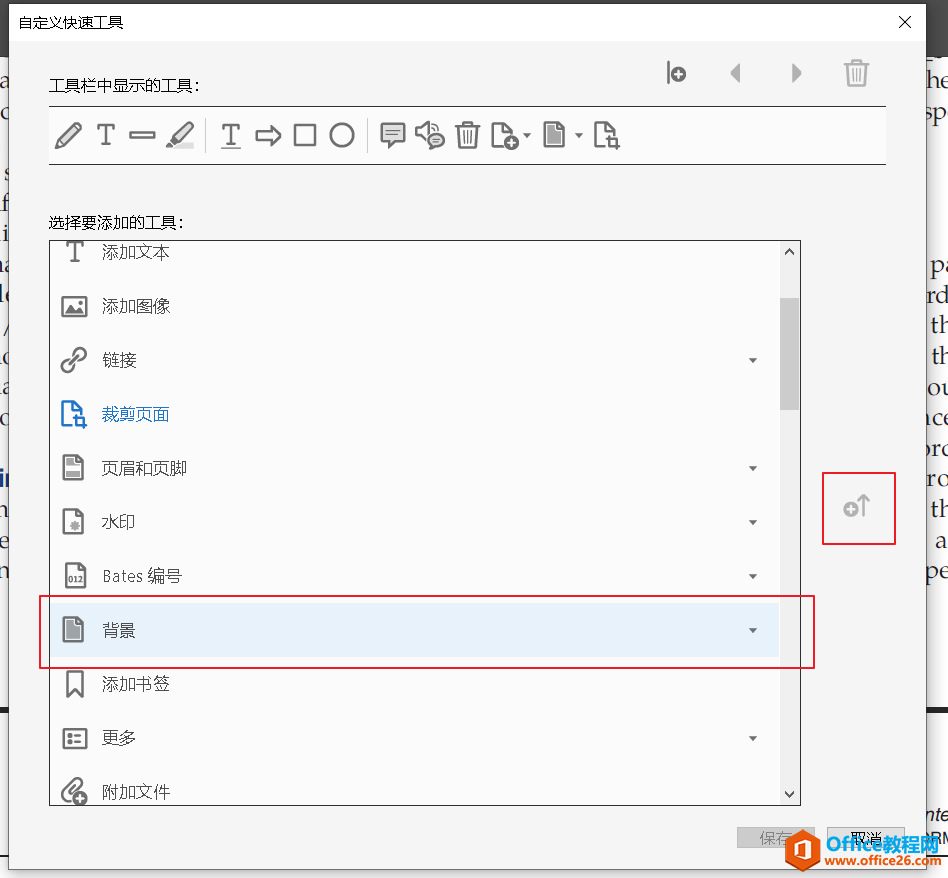Expand the 背景 row dropdown arrow
The image size is (948, 878).
753,630
